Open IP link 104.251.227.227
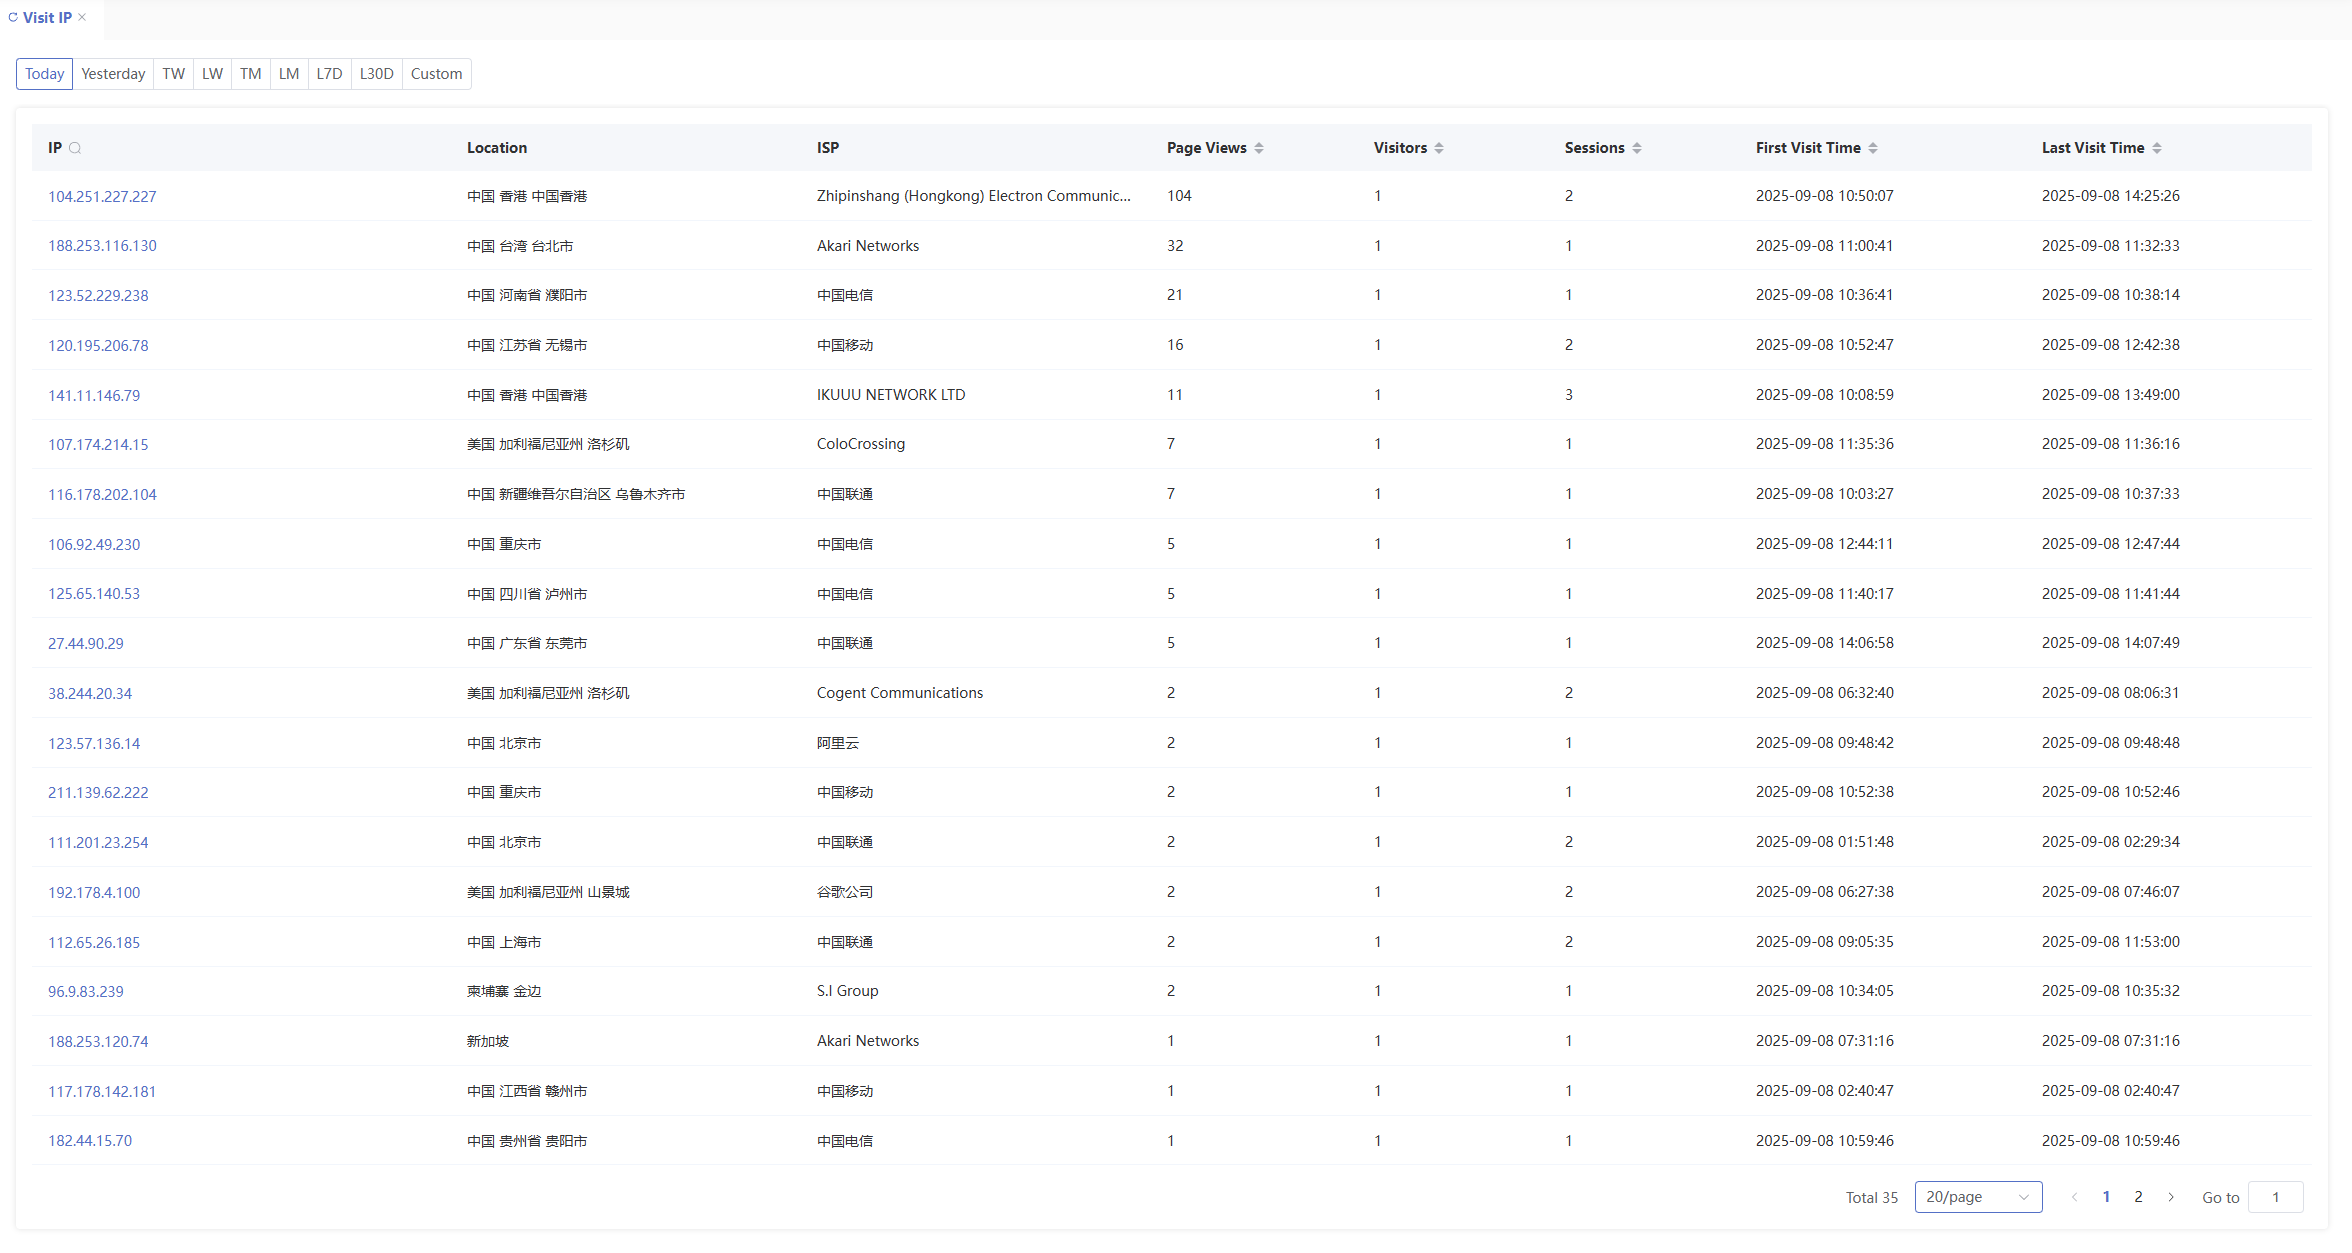2352x1253 pixels. 102,197
